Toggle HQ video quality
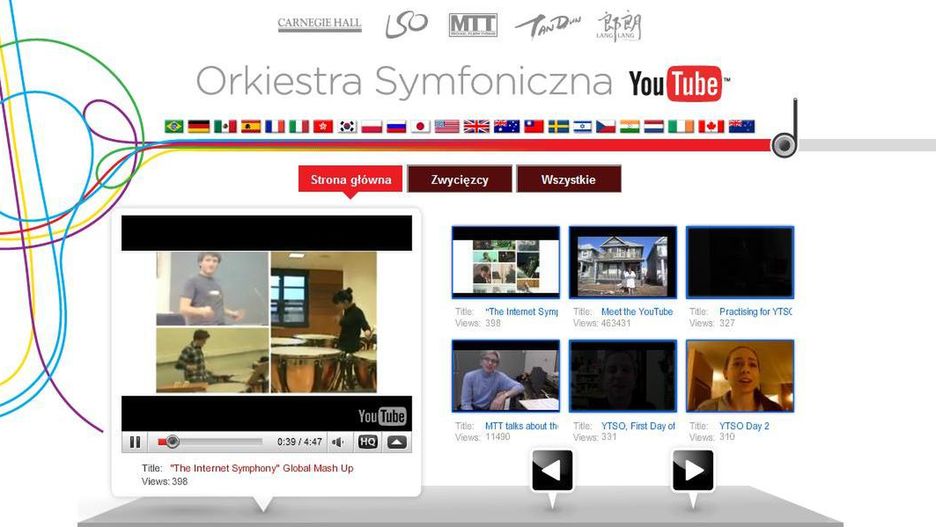The width and height of the screenshot is (936, 527). pos(368,442)
